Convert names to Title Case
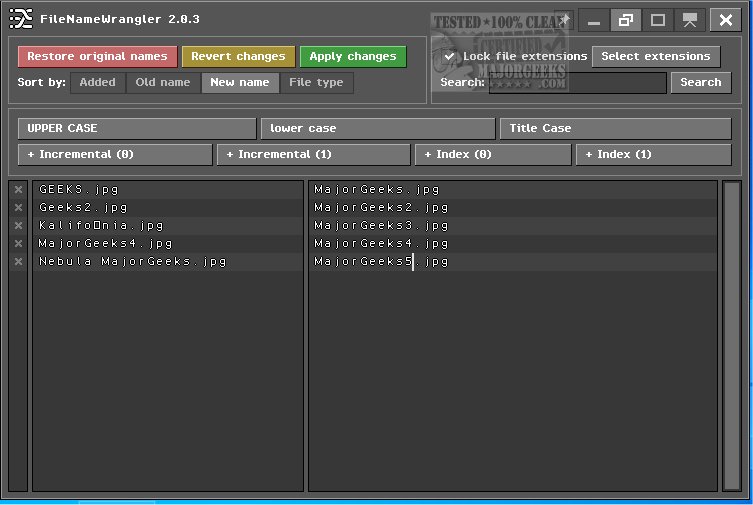The image size is (753, 505). tap(615, 129)
